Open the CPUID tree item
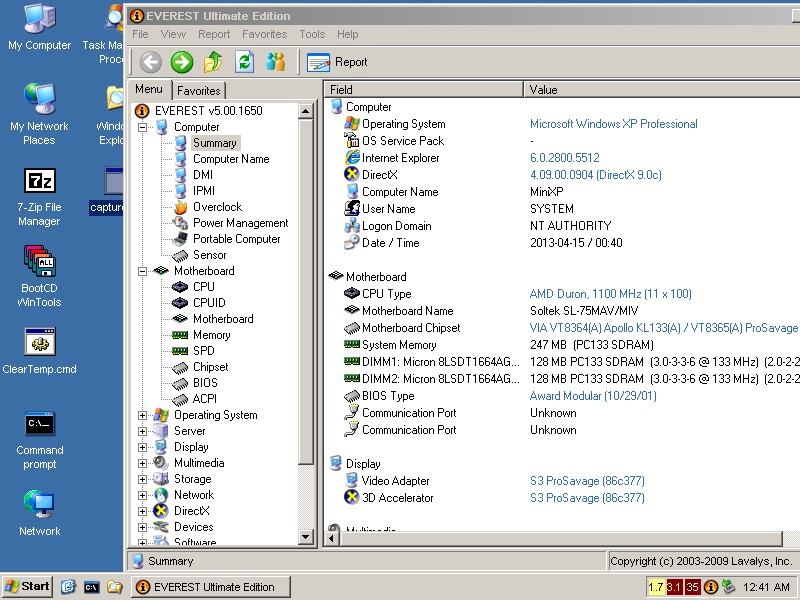The width and height of the screenshot is (800, 600). pyautogui.click(x=209, y=303)
